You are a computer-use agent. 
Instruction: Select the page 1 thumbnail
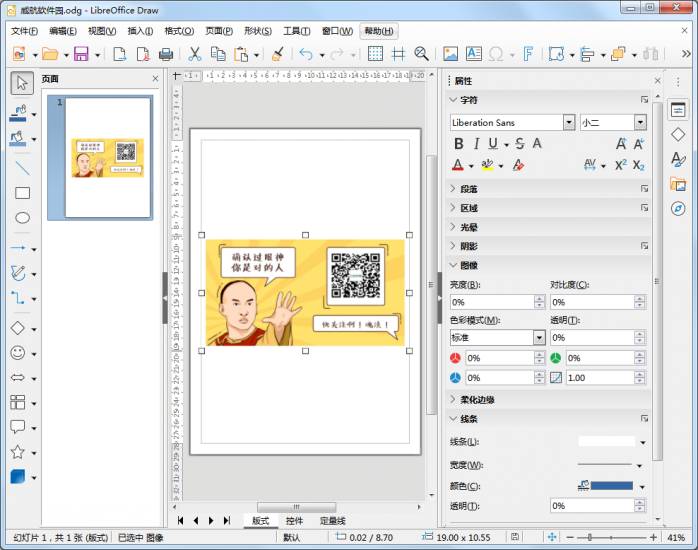click(x=107, y=158)
